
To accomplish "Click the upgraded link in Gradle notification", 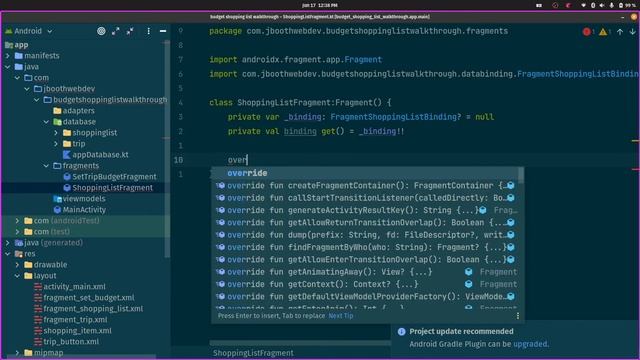I will tap(530, 344).
